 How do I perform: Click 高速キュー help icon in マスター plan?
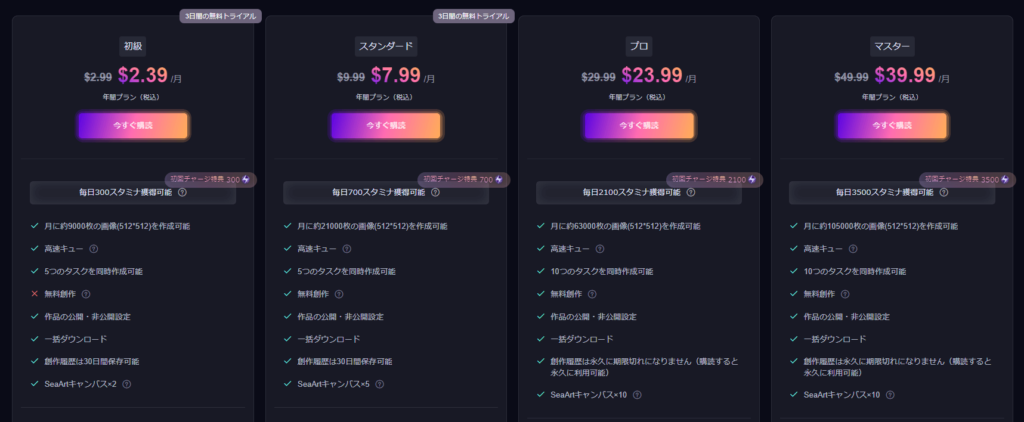(853, 249)
